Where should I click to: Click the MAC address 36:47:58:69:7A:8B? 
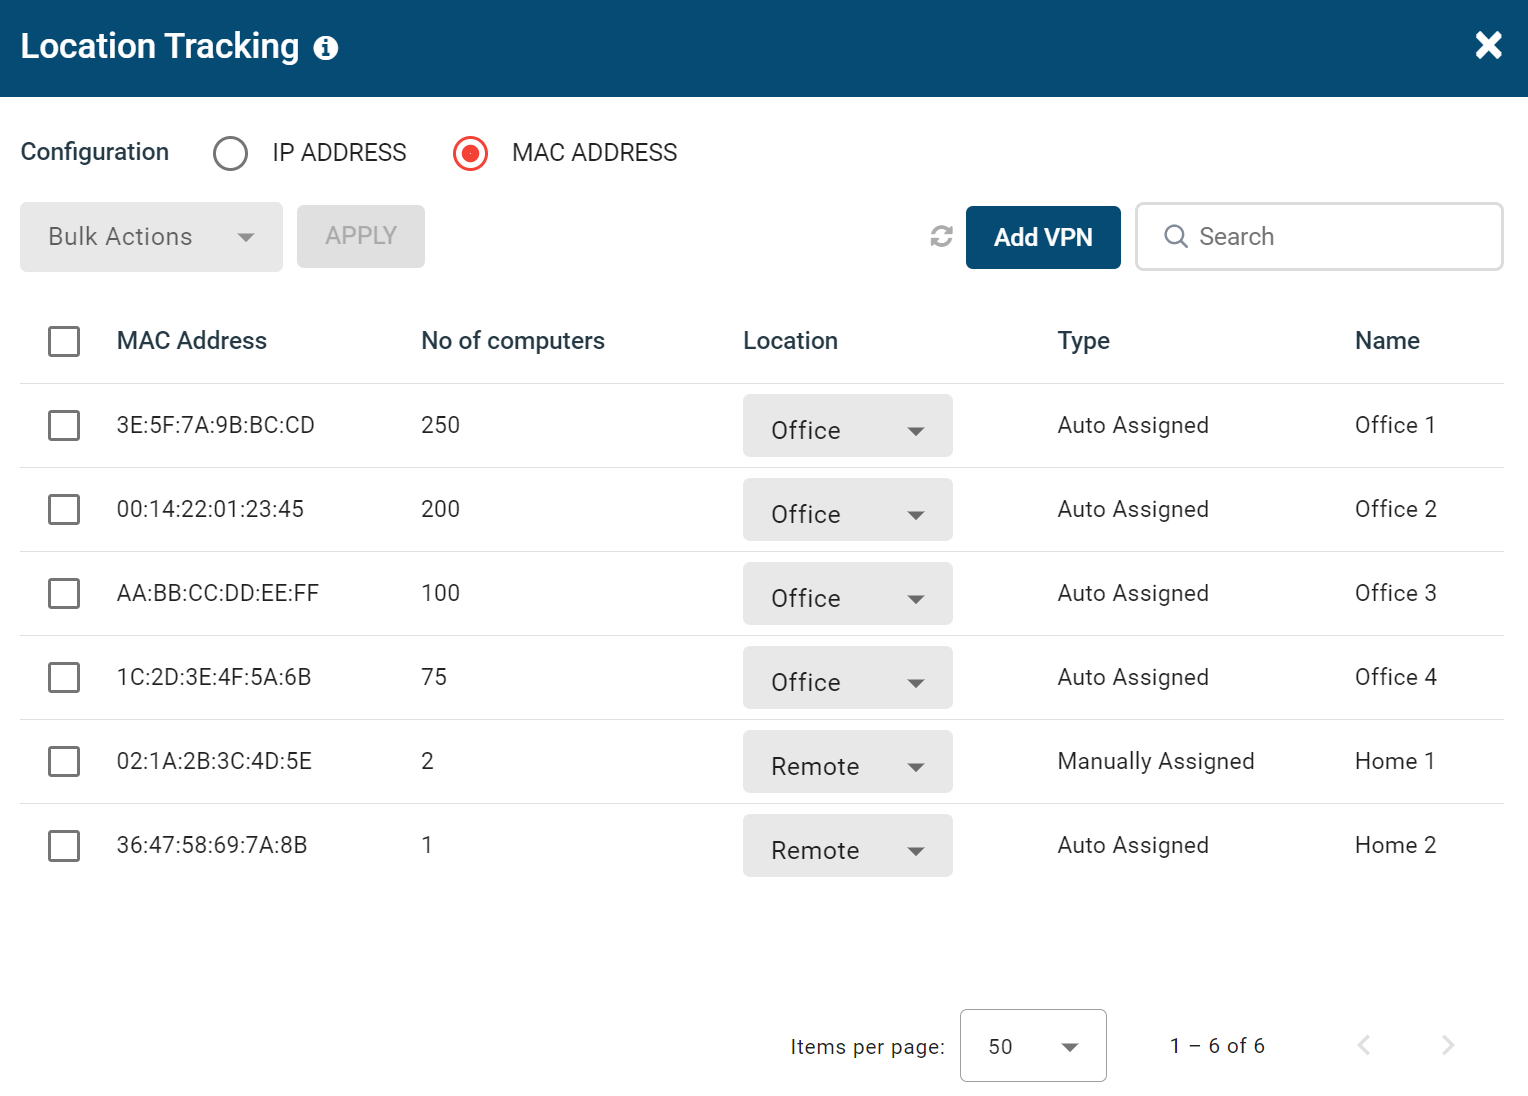click(x=212, y=845)
